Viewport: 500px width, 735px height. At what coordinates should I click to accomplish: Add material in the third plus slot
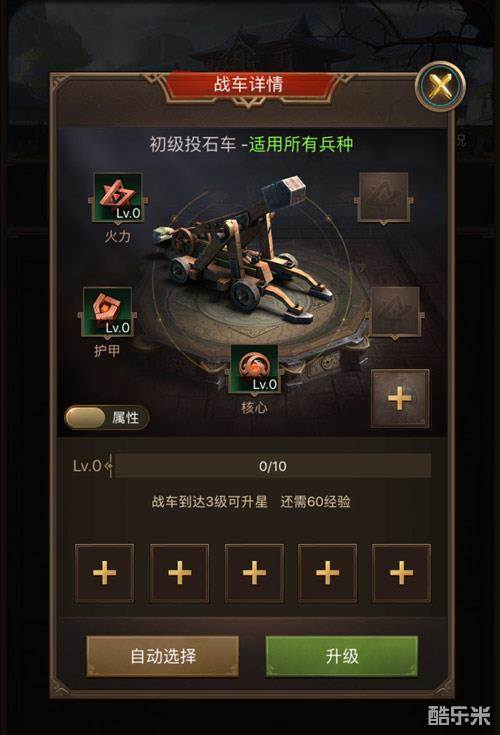point(254,573)
